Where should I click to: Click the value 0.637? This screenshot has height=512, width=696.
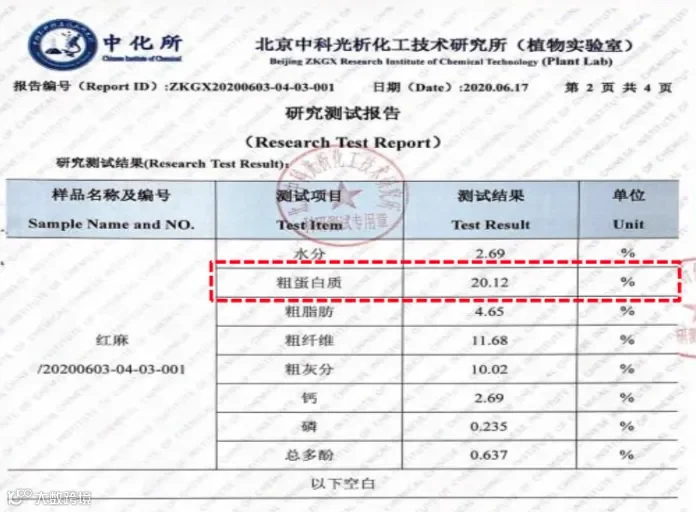tap(489, 455)
